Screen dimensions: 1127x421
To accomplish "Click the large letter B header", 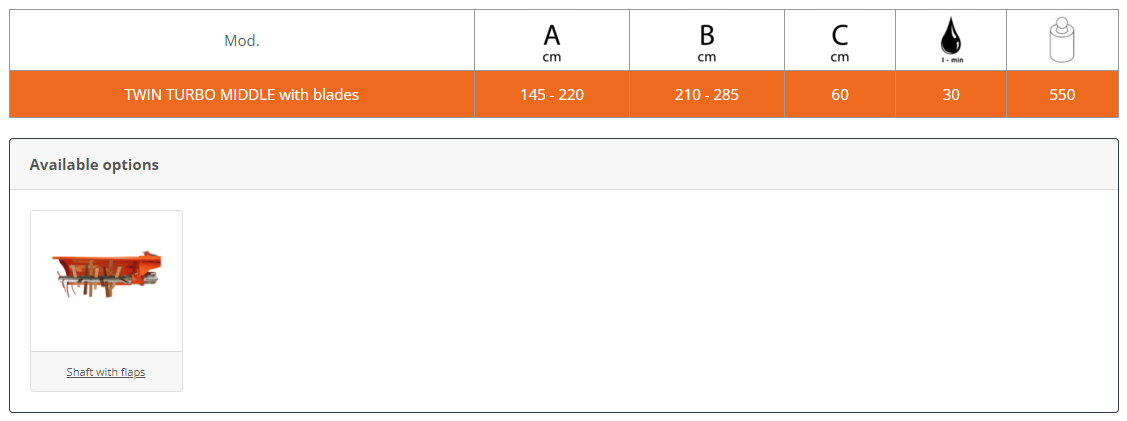I will 707,35.
